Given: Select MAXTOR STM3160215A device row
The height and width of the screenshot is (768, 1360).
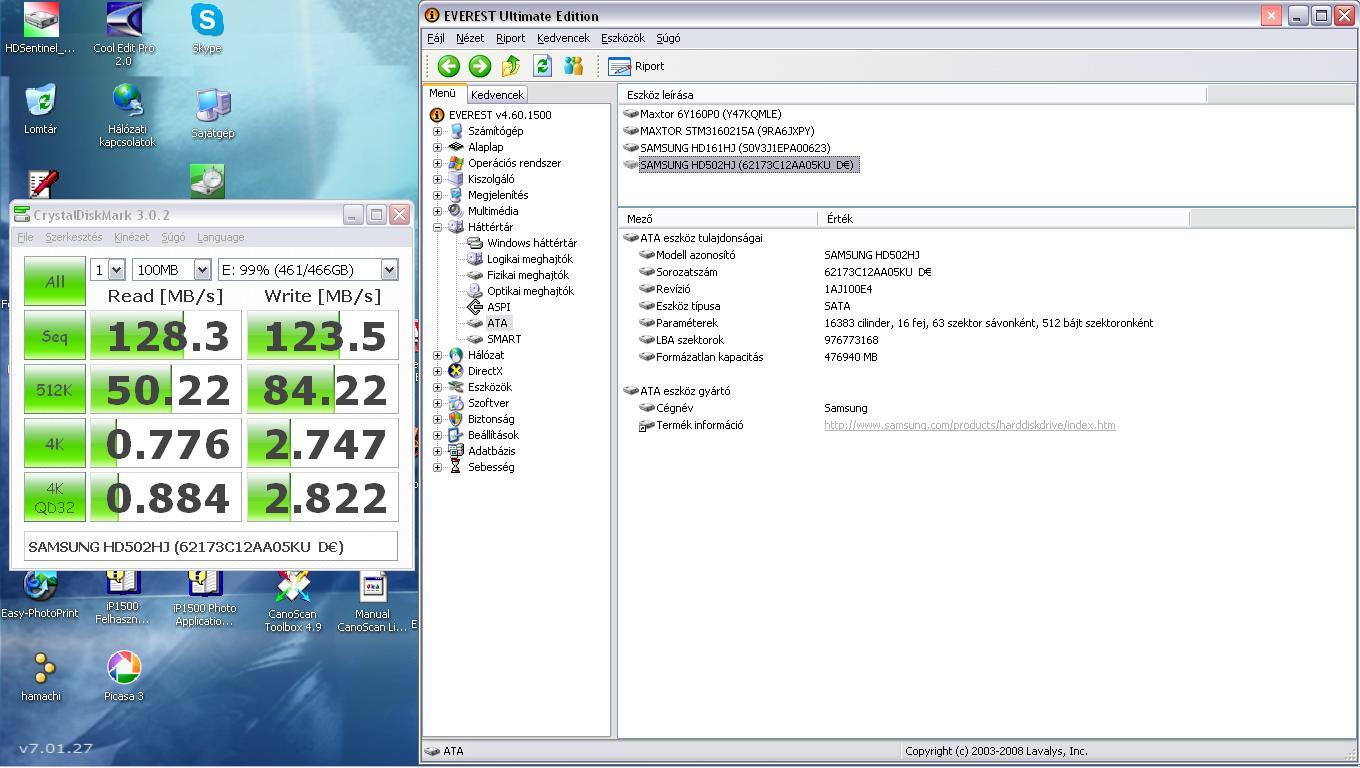Looking at the screenshot, I should [726, 131].
